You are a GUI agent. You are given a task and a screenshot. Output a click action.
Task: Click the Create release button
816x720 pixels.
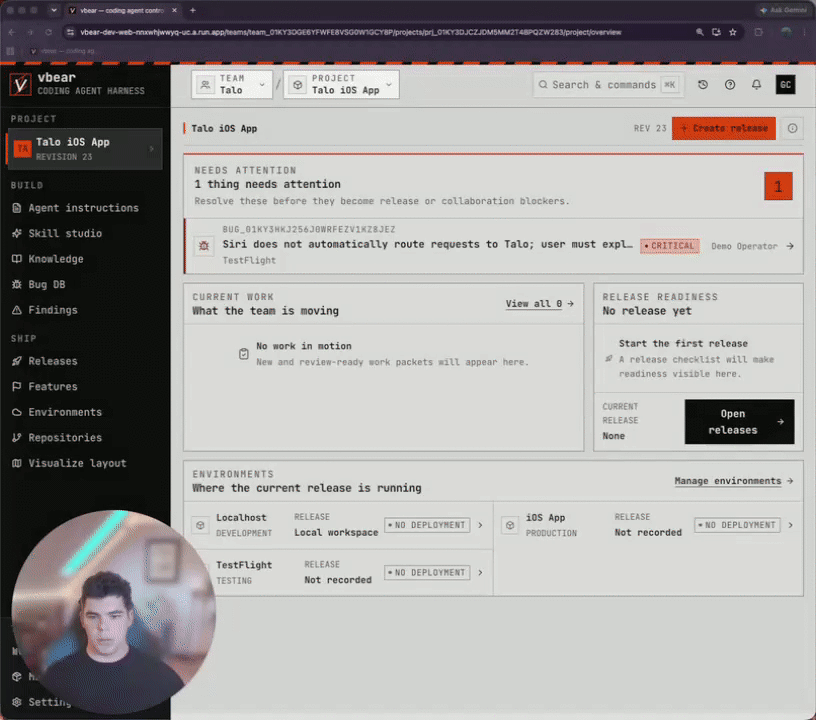click(724, 128)
